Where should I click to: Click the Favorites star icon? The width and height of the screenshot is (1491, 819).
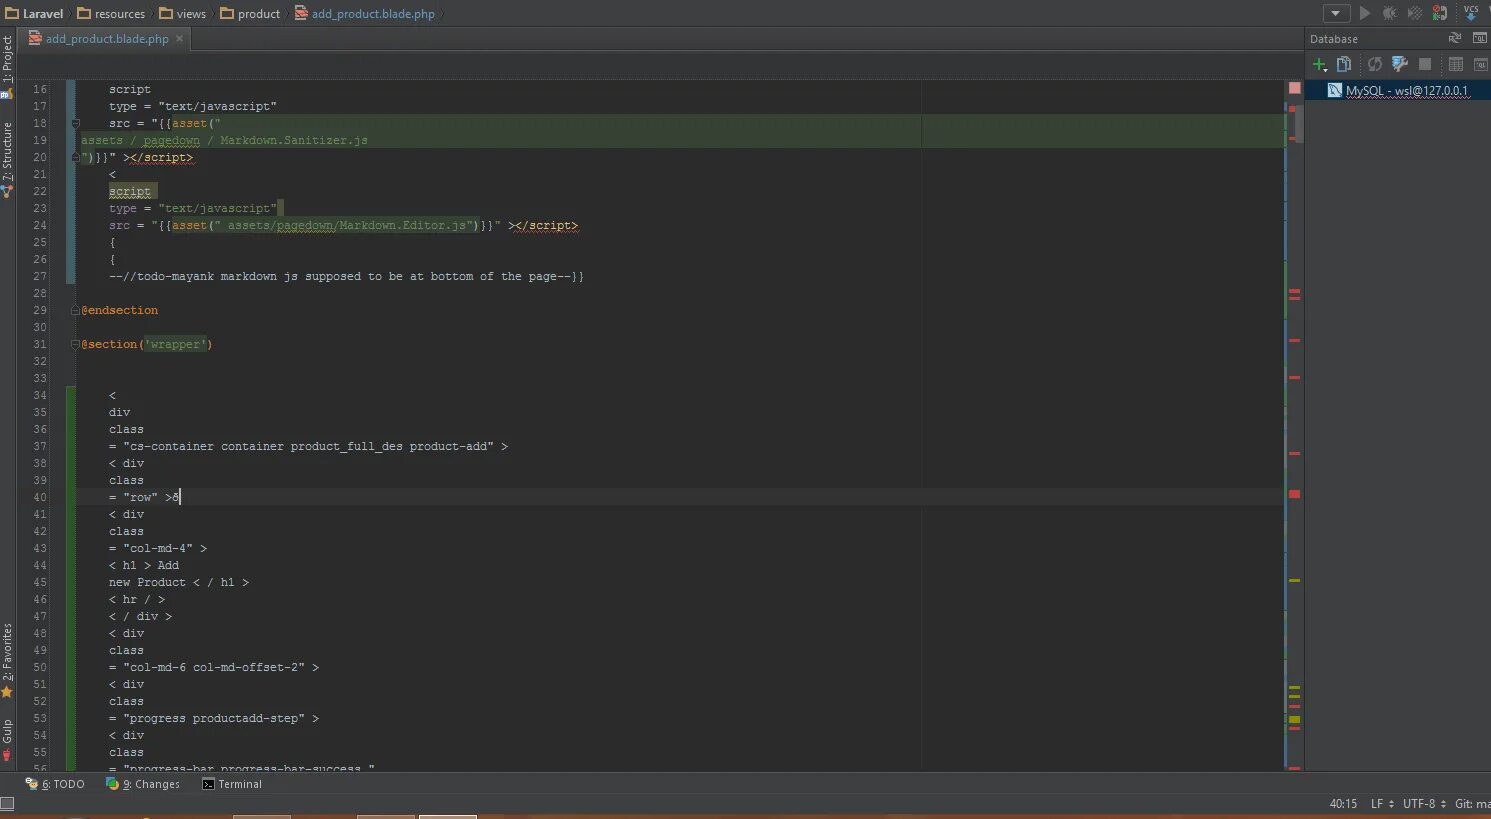pos(7,692)
